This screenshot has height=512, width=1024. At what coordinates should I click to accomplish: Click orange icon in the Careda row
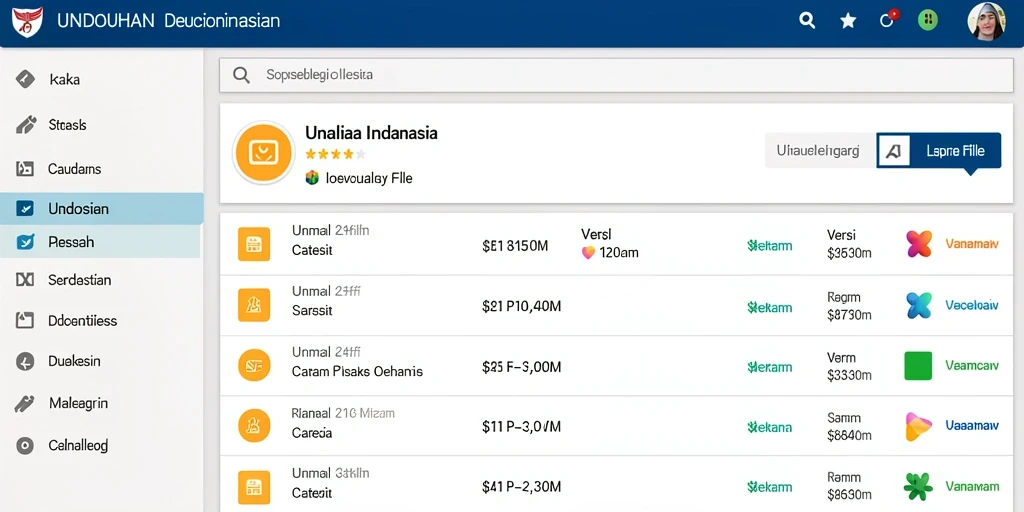click(253, 425)
